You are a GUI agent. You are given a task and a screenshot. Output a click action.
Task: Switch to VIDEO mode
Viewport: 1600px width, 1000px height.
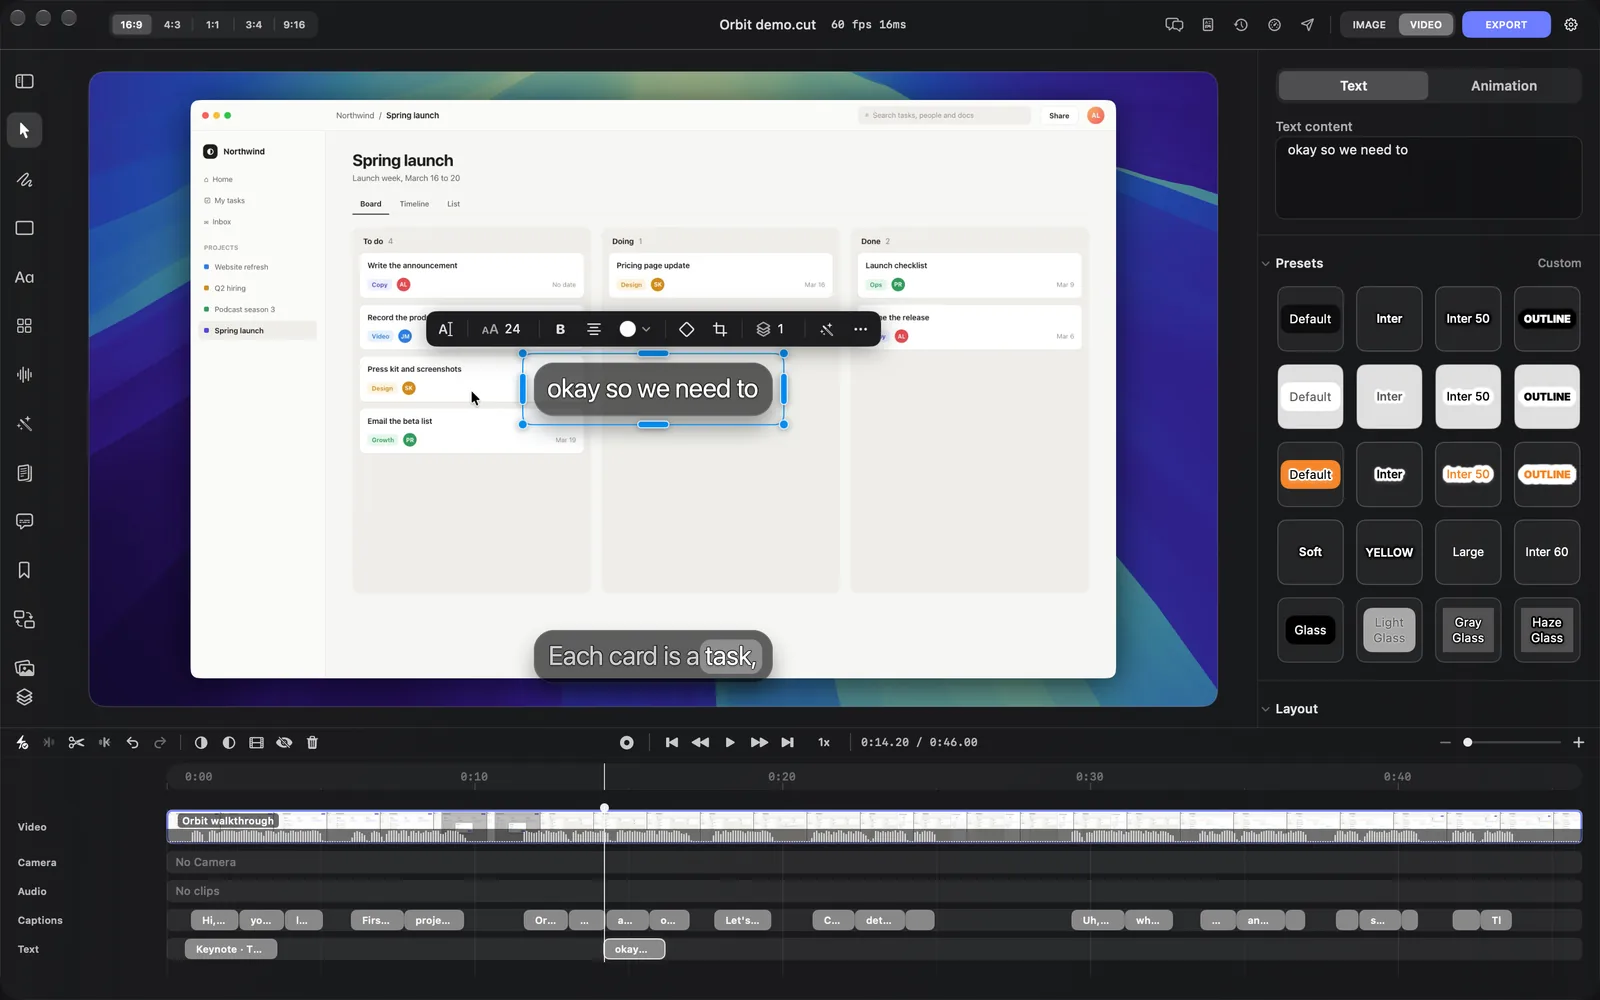click(1425, 25)
